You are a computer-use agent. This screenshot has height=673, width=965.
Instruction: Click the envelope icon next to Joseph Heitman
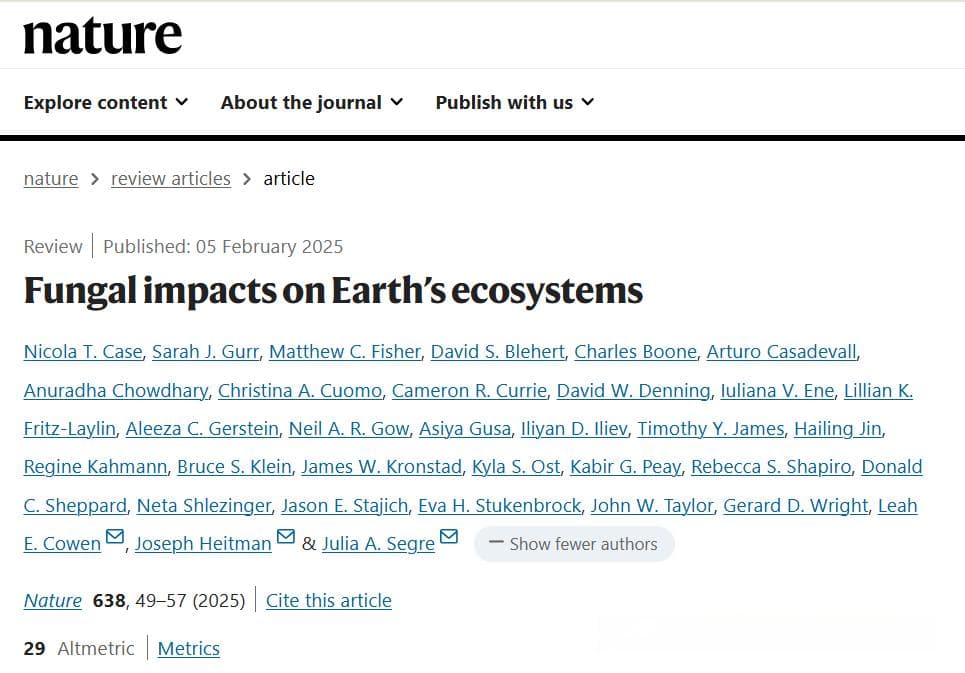tap(286, 536)
